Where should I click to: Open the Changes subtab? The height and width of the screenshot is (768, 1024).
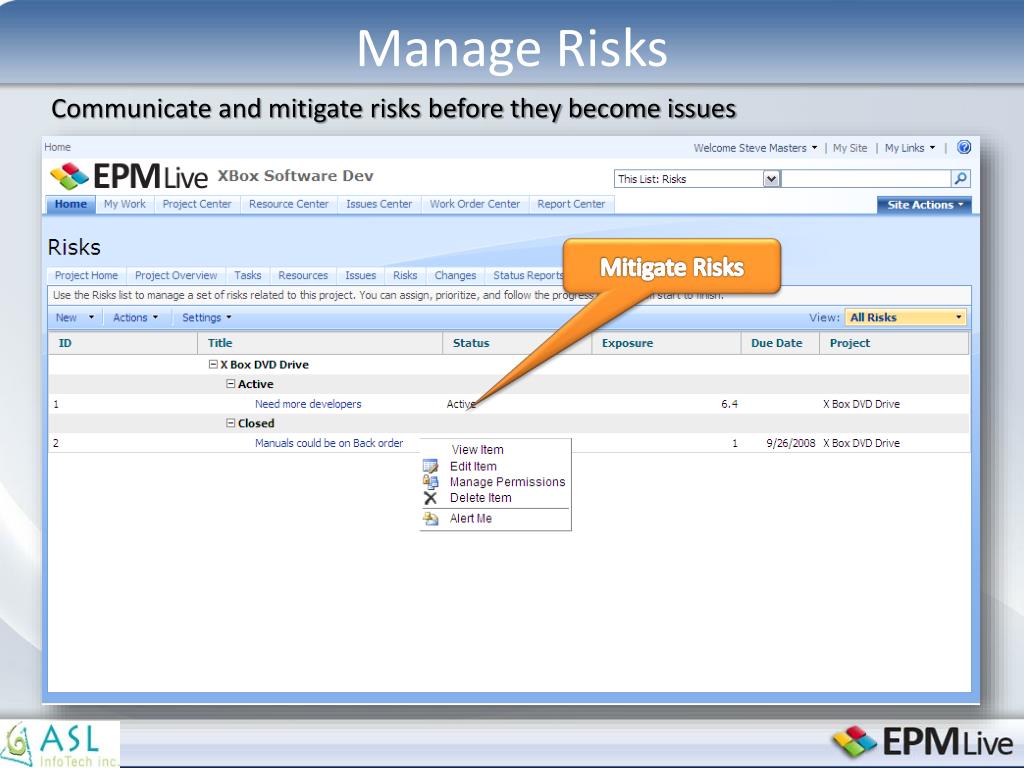(455, 276)
